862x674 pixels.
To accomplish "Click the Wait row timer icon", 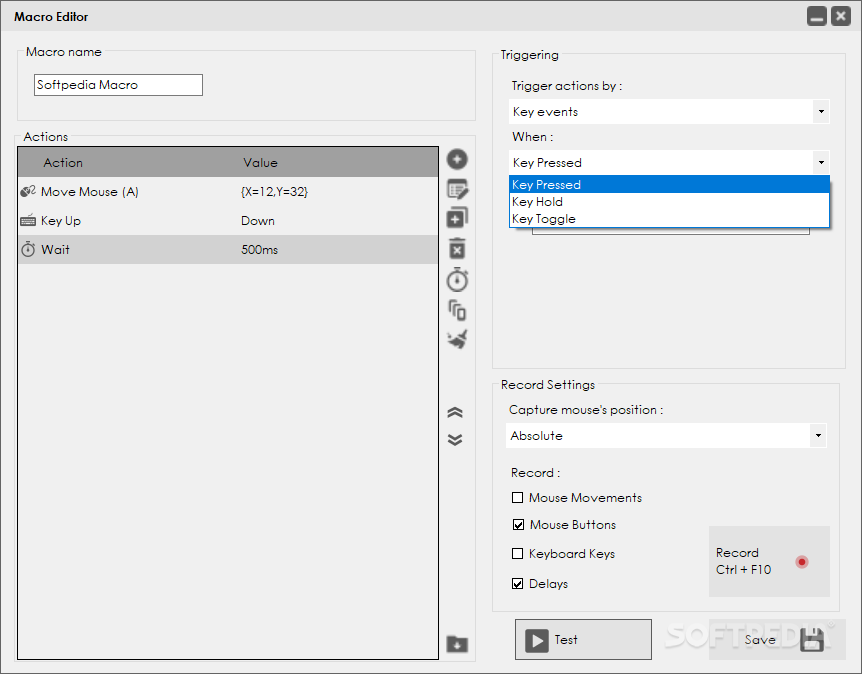I will [x=28, y=250].
